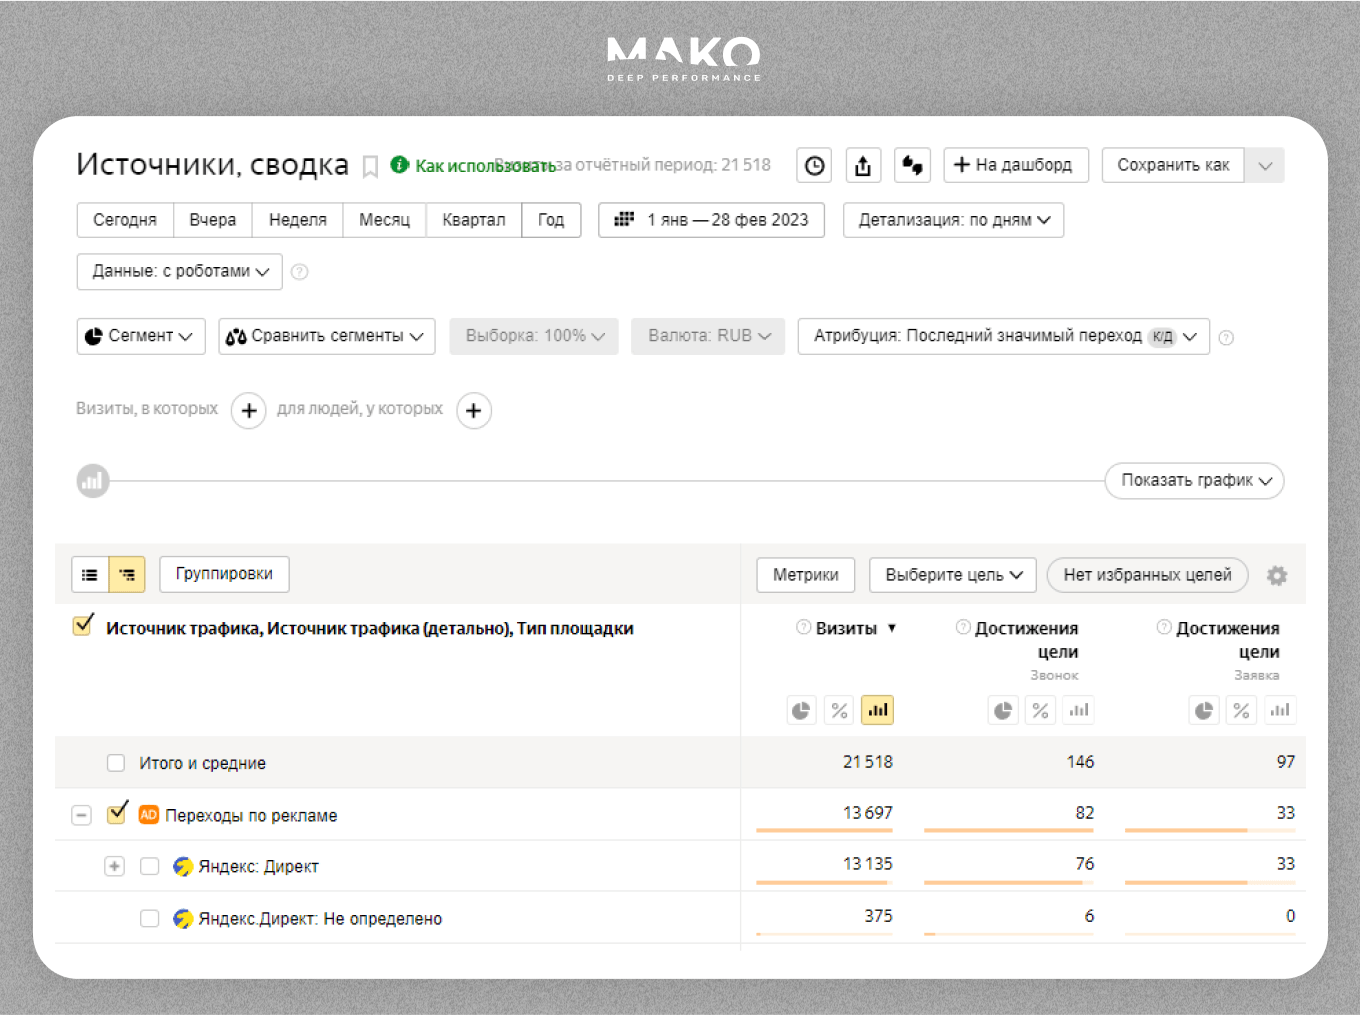The height and width of the screenshot is (1015, 1360).
Task: Select the Неделя period tab
Action: [297, 220]
